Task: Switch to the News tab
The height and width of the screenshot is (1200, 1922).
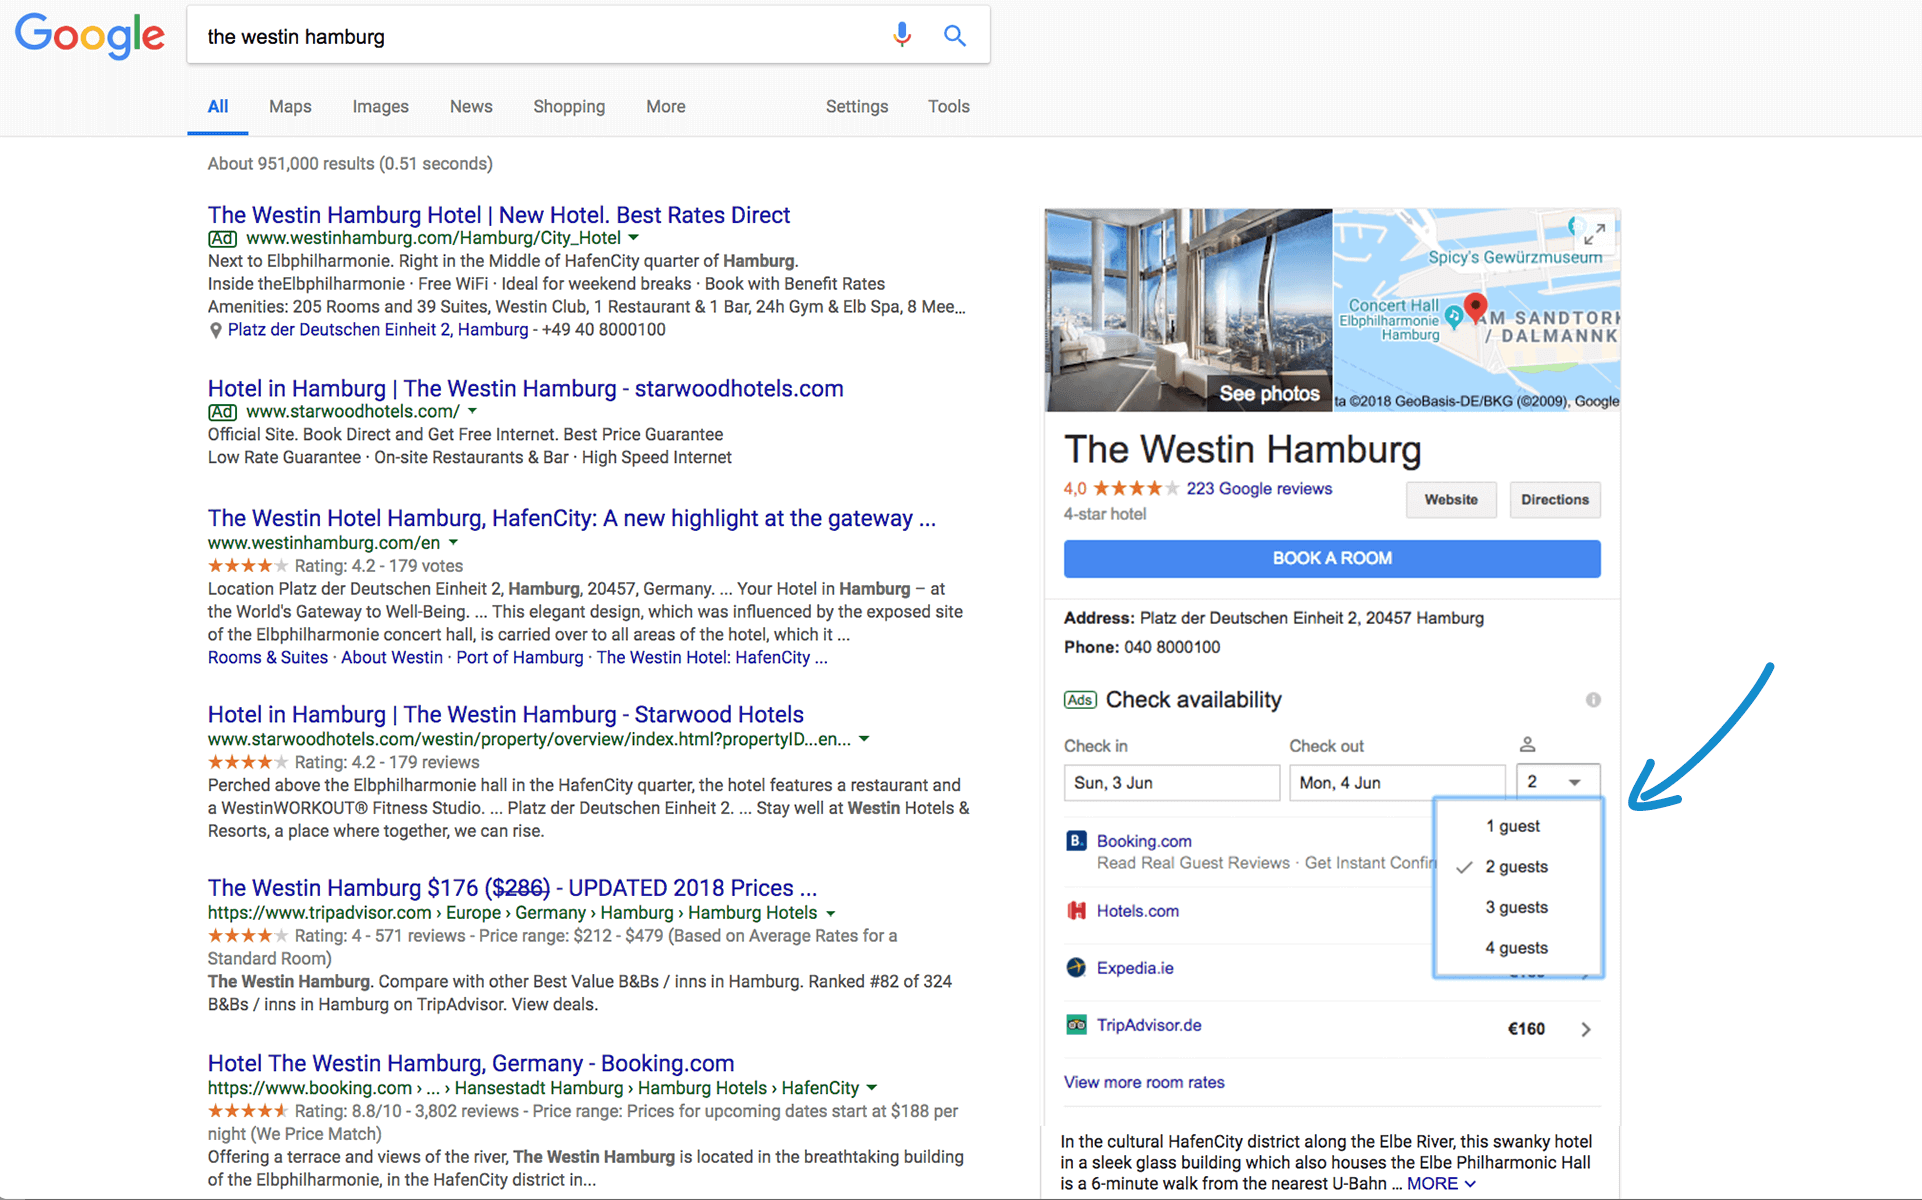Action: pos(470,106)
